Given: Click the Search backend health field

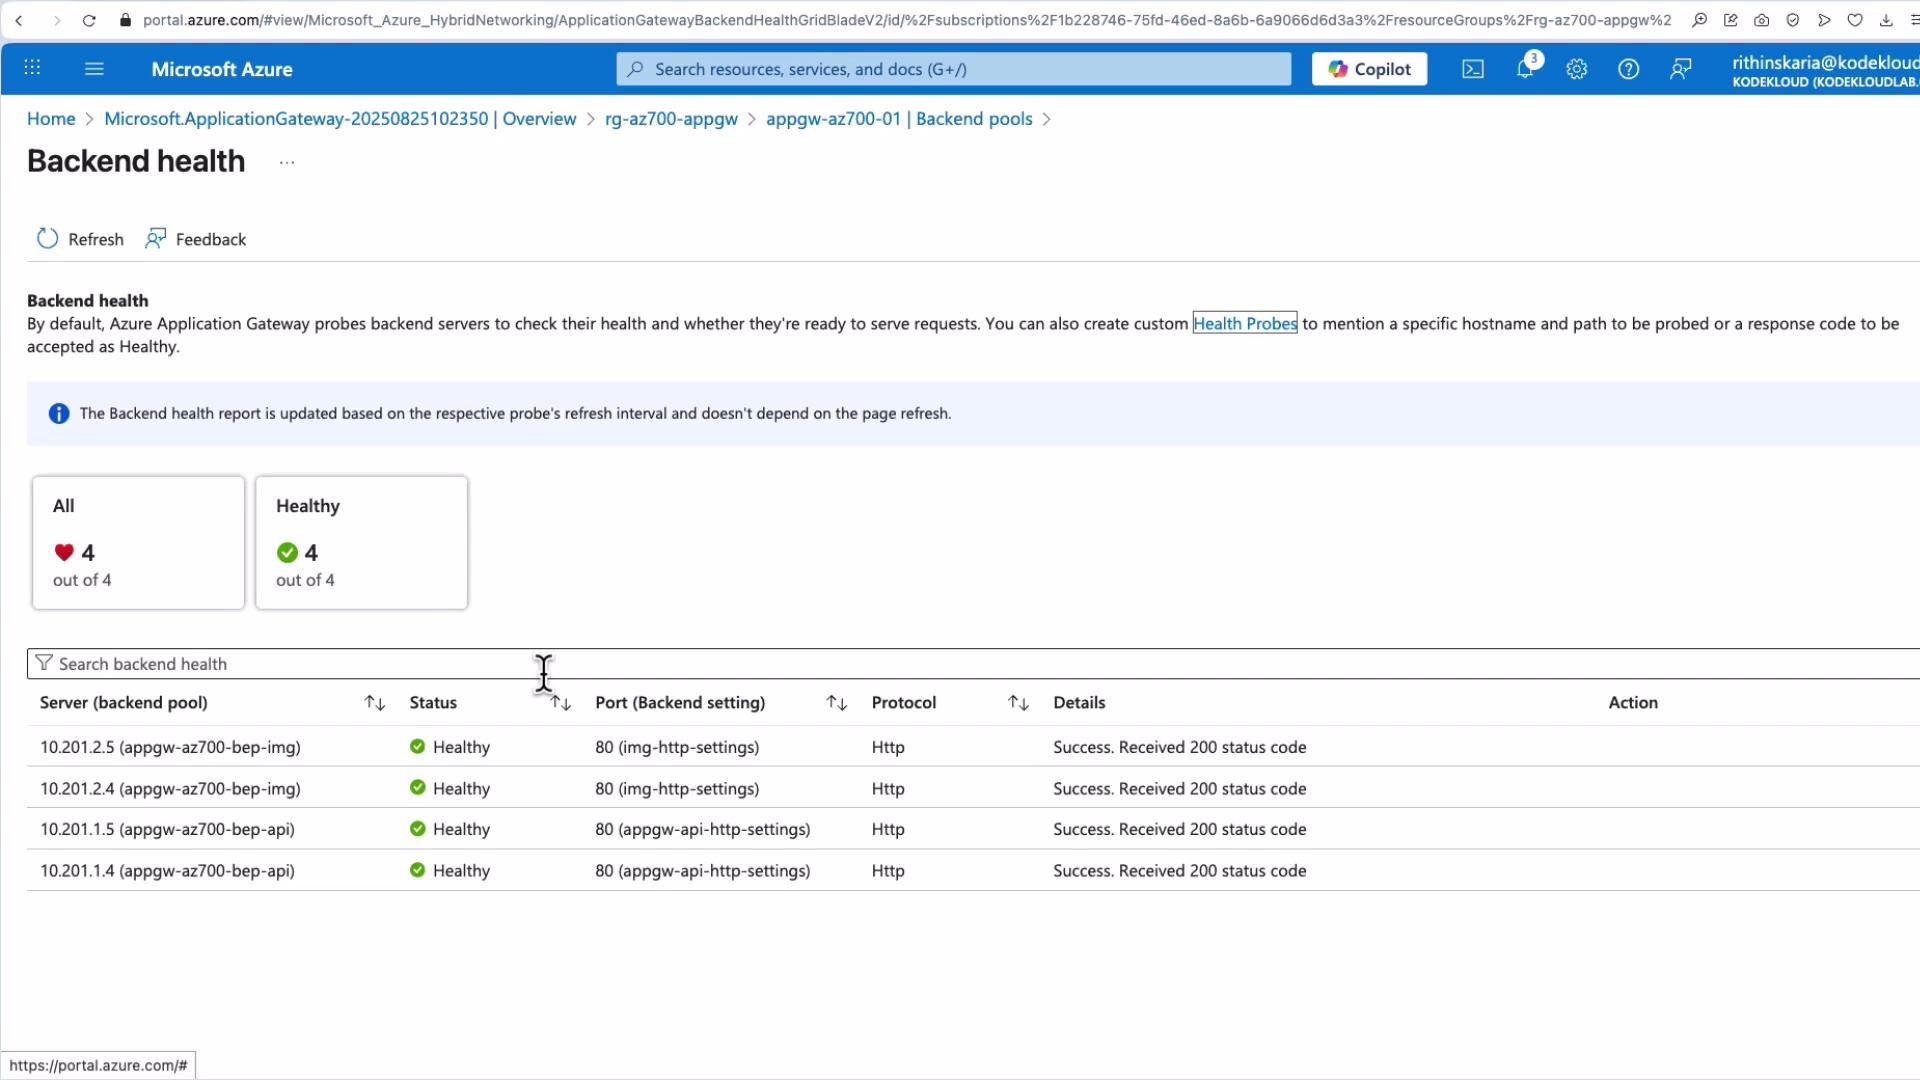Looking at the screenshot, I should [975, 664].
